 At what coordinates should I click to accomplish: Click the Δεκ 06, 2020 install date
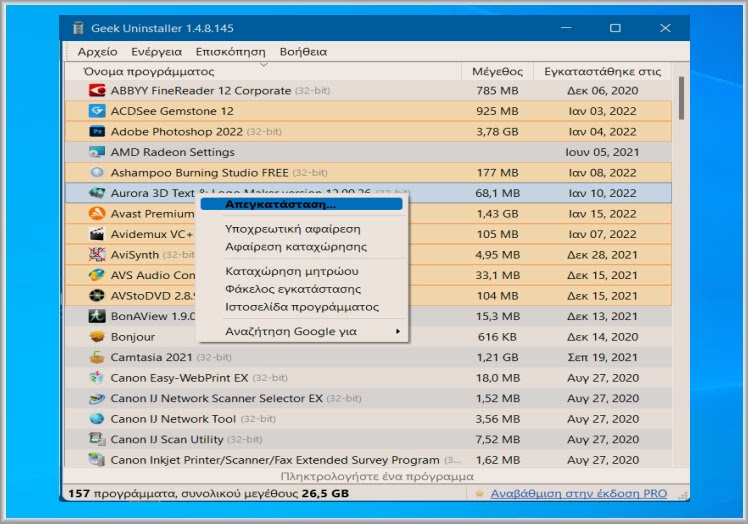point(603,91)
